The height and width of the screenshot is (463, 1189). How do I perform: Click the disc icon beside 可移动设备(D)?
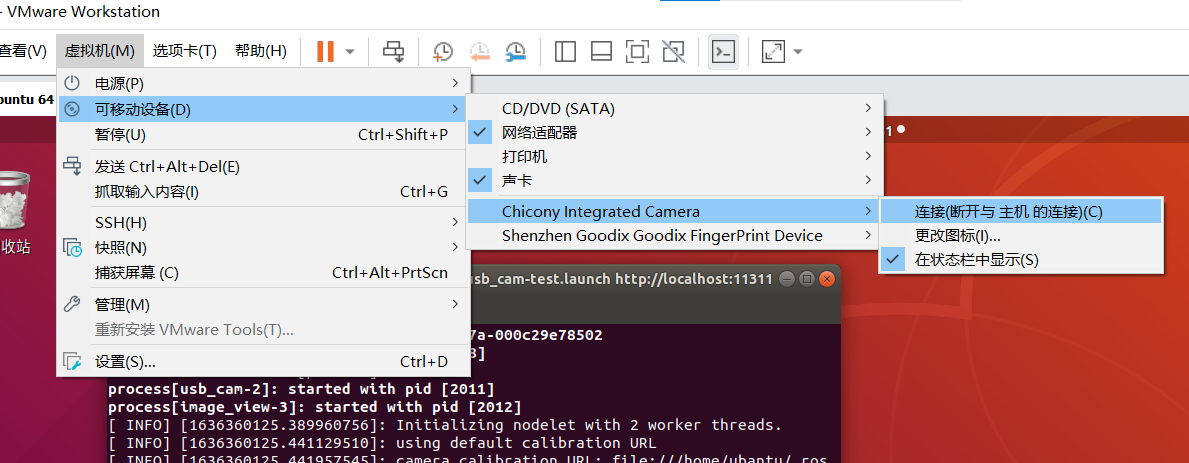pyautogui.click(x=72, y=109)
